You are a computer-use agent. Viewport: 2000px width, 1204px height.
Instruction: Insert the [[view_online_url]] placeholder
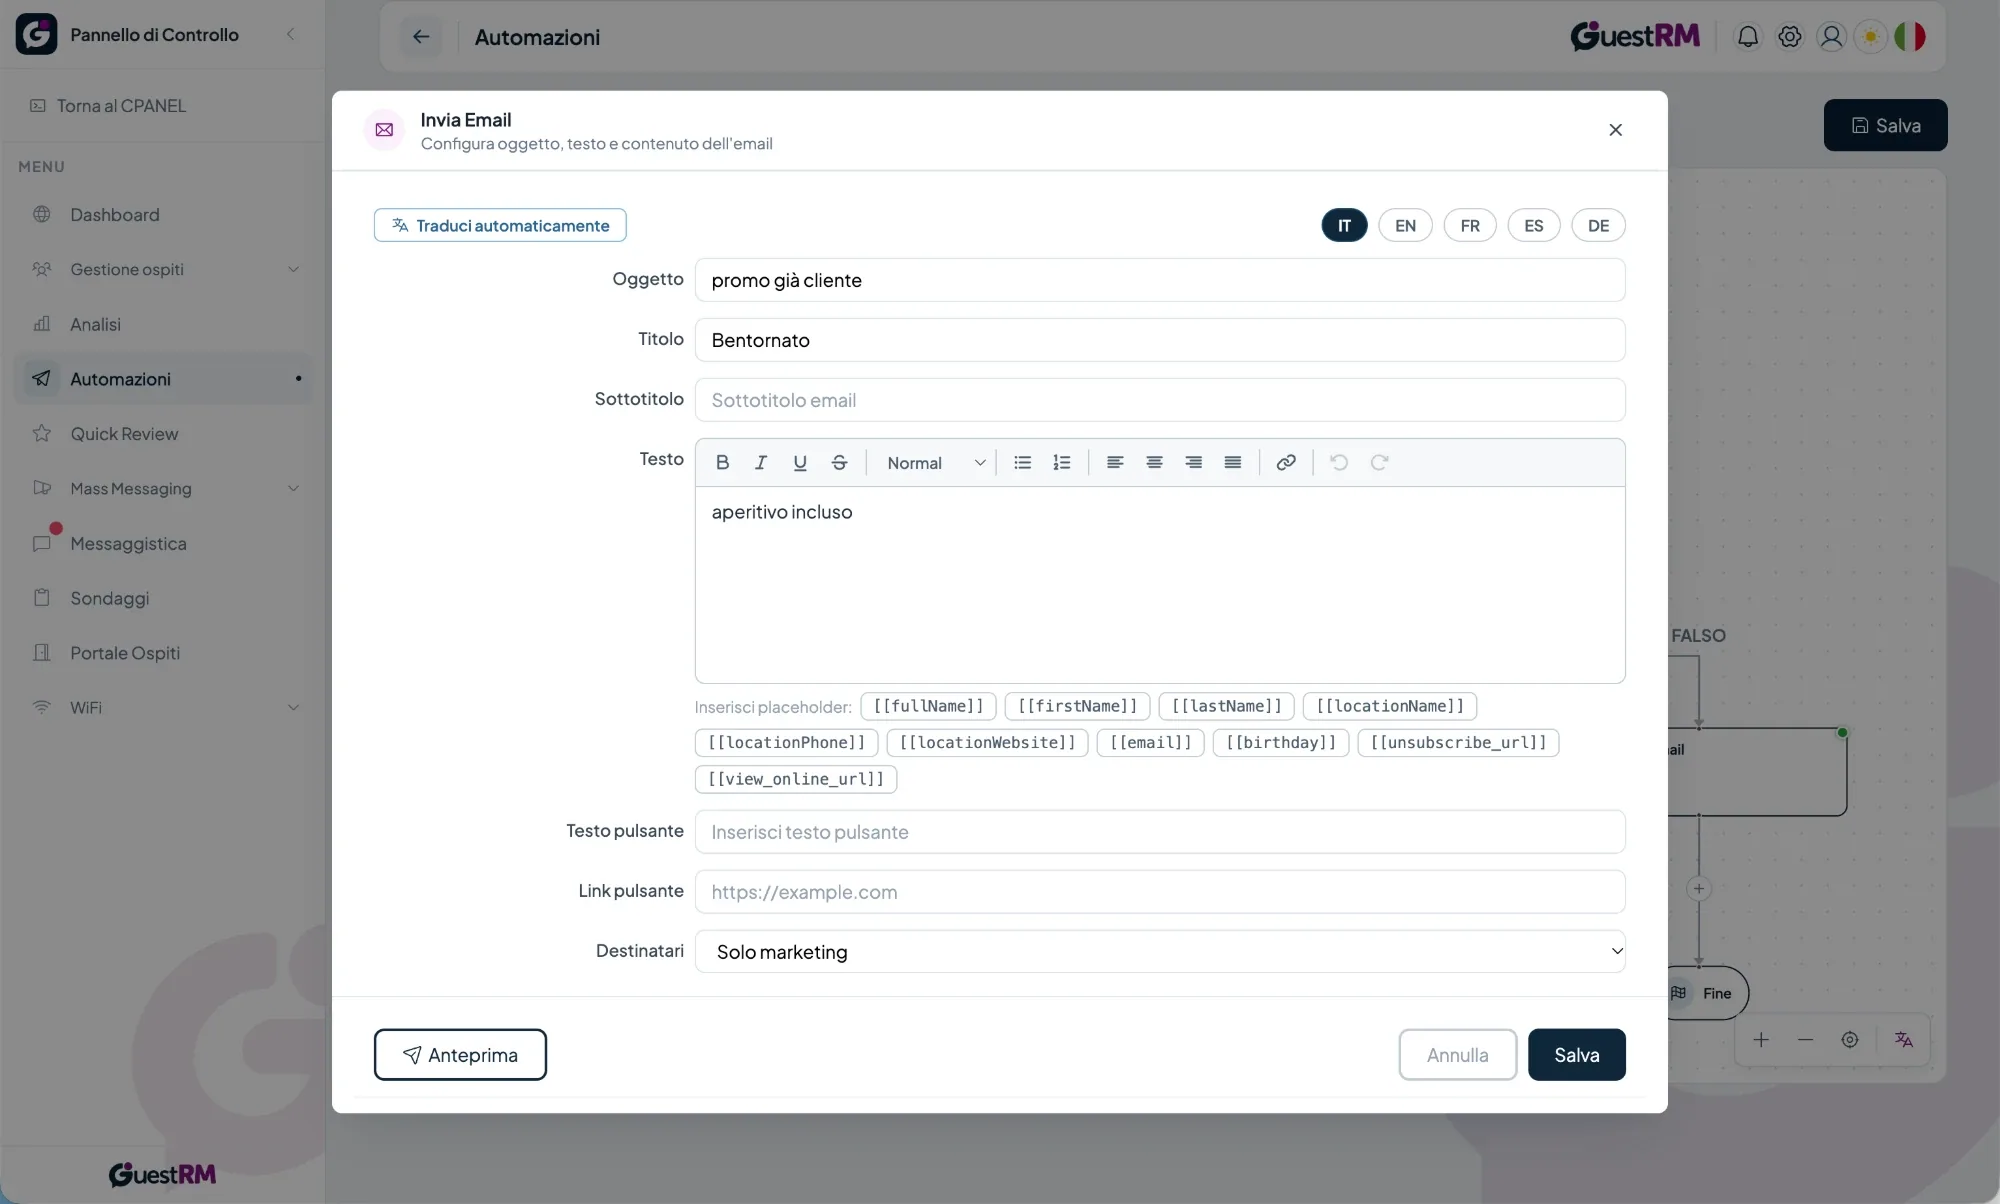[x=795, y=779]
